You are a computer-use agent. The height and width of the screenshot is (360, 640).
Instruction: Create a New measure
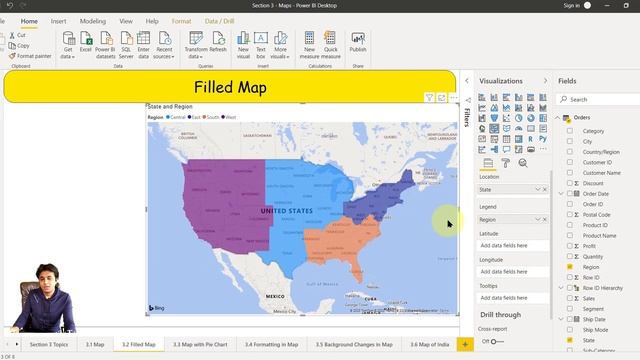pyautogui.click(x=309, y=45)
